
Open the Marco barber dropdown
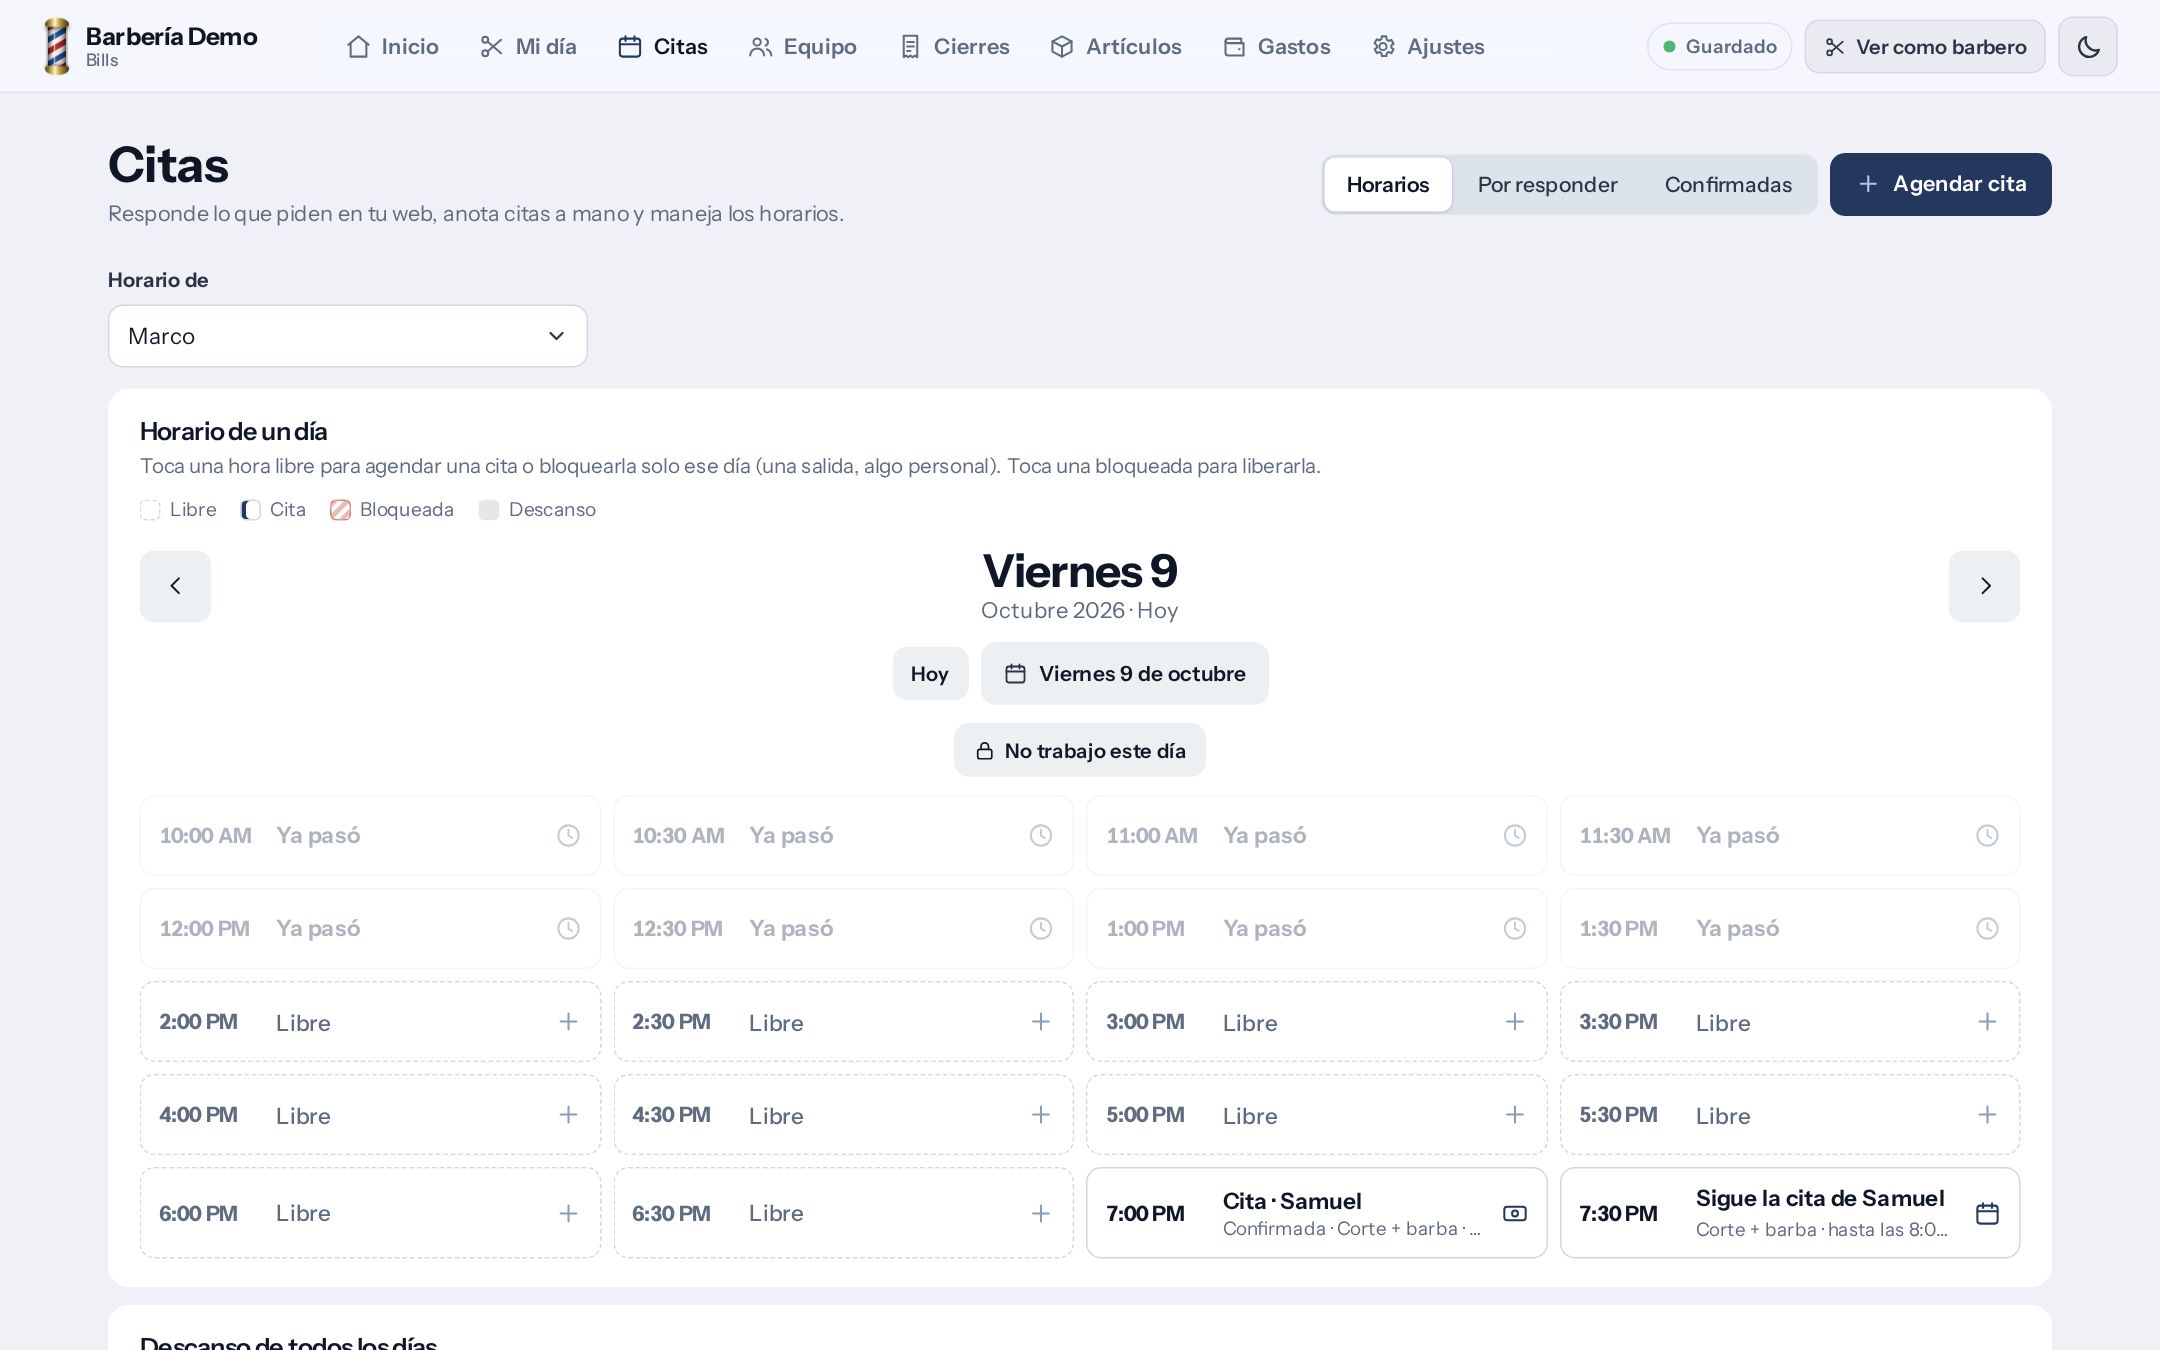pos(347,336)
